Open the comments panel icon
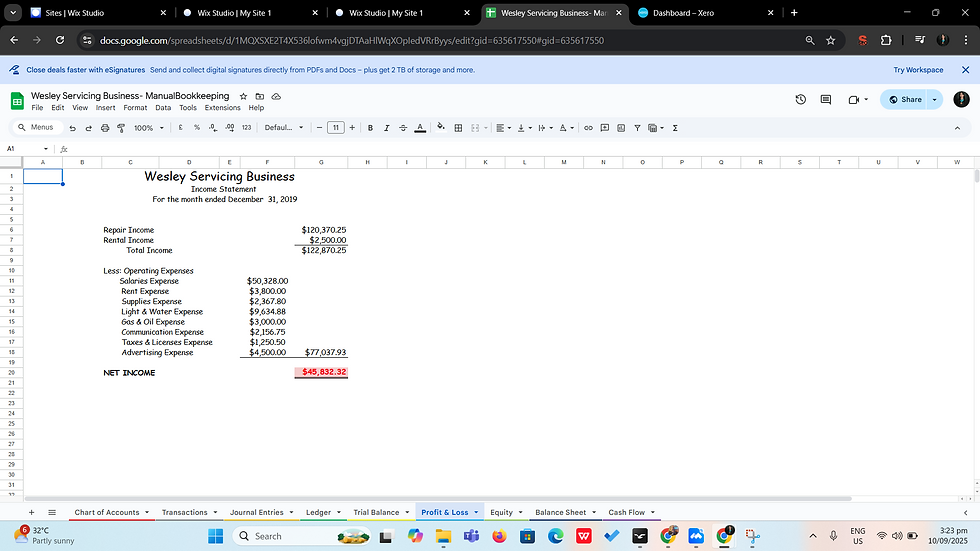 coord(826,99)
